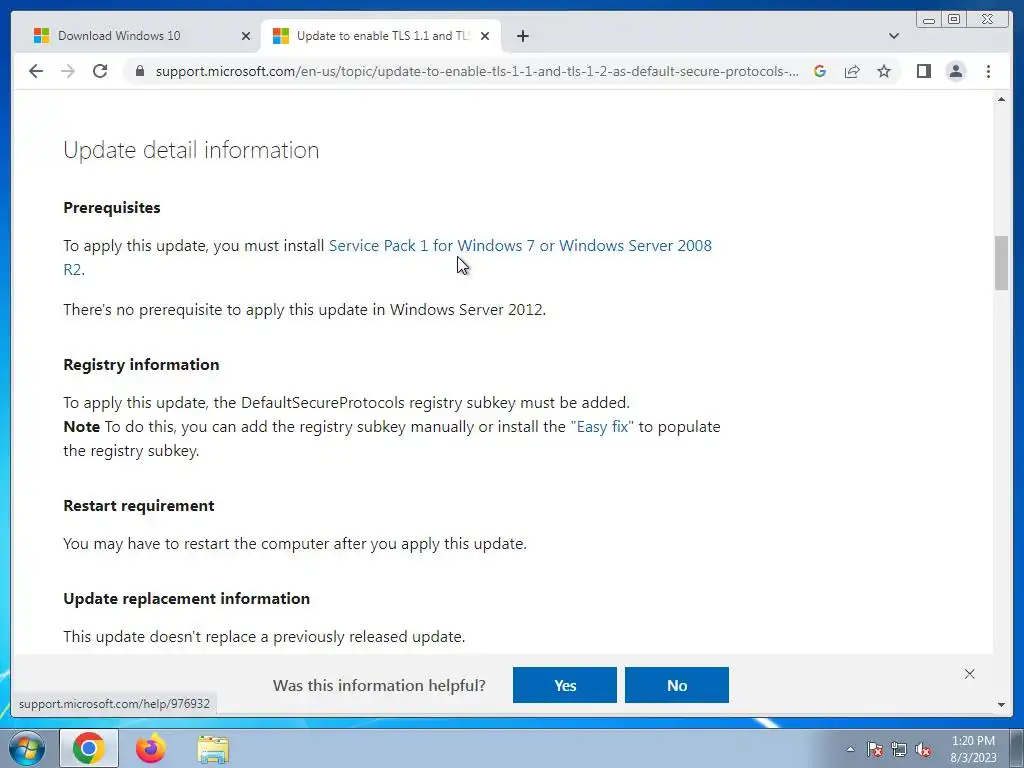View site information via padlock icon
Image resolution: width=1024 pixels, height=768 pixels.
coord(139,71)
